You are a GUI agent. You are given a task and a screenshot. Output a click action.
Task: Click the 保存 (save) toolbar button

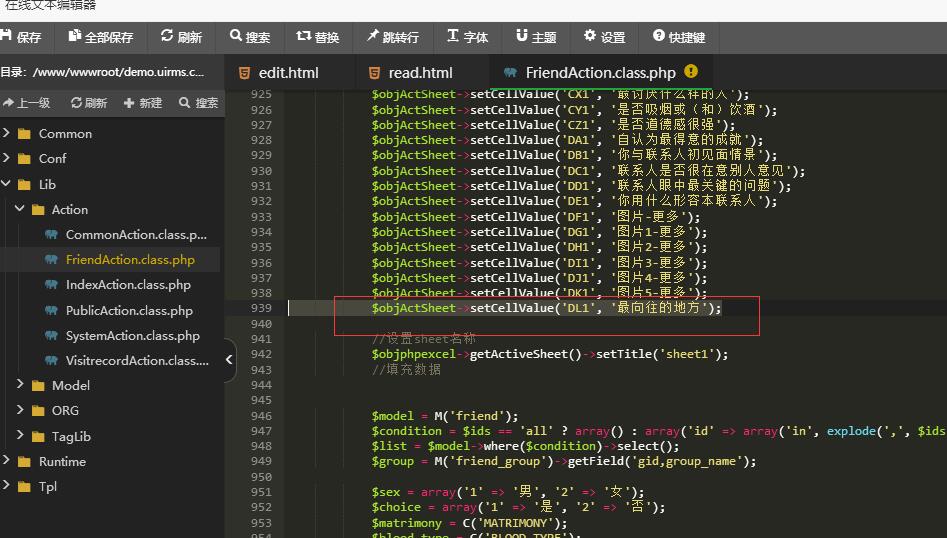click(x=21, y=37)
